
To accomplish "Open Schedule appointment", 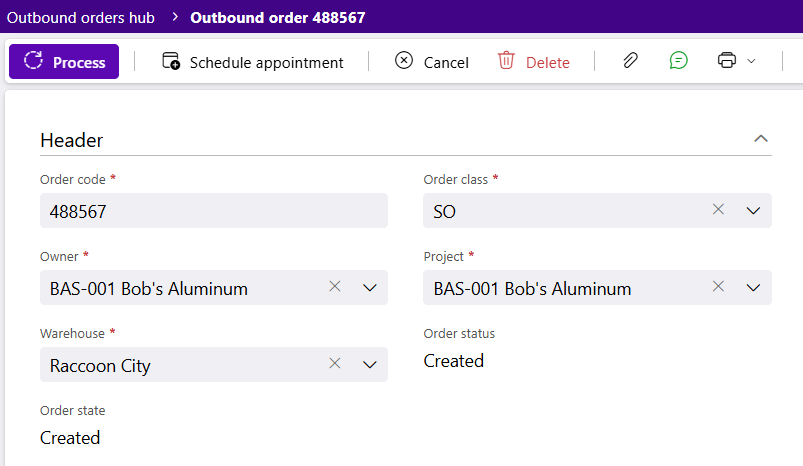I will point(252,62).
